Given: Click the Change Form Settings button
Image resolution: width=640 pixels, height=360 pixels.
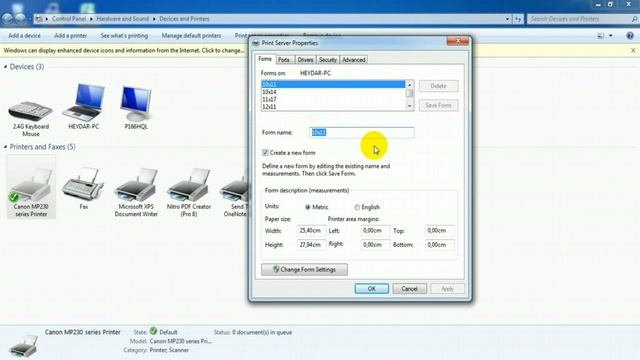Looking at the screenshot, I should point(304,269).
